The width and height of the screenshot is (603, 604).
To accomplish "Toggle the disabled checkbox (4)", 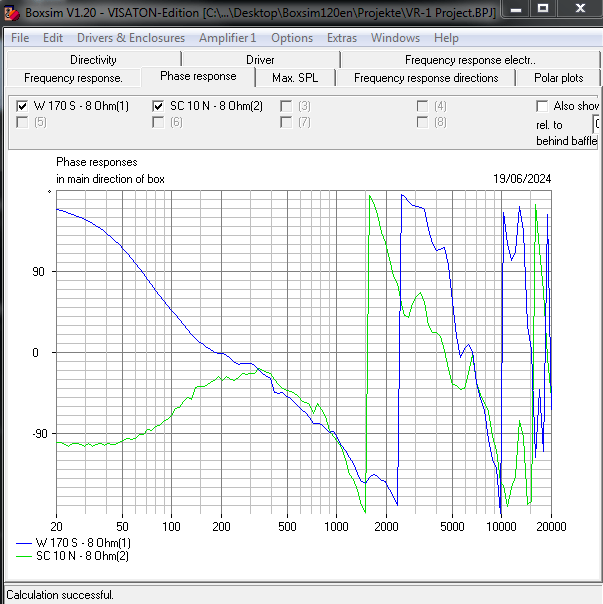I will pos(422,106).
